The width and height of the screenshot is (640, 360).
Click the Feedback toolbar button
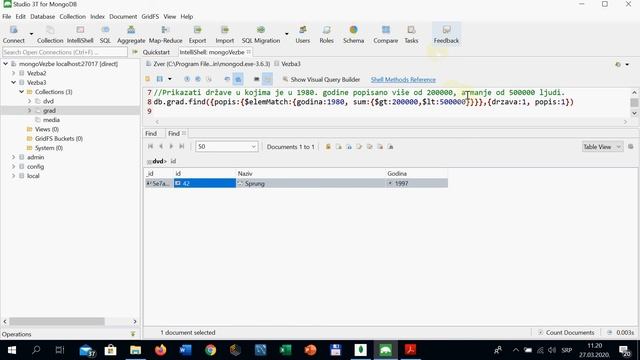click(446, 34)
